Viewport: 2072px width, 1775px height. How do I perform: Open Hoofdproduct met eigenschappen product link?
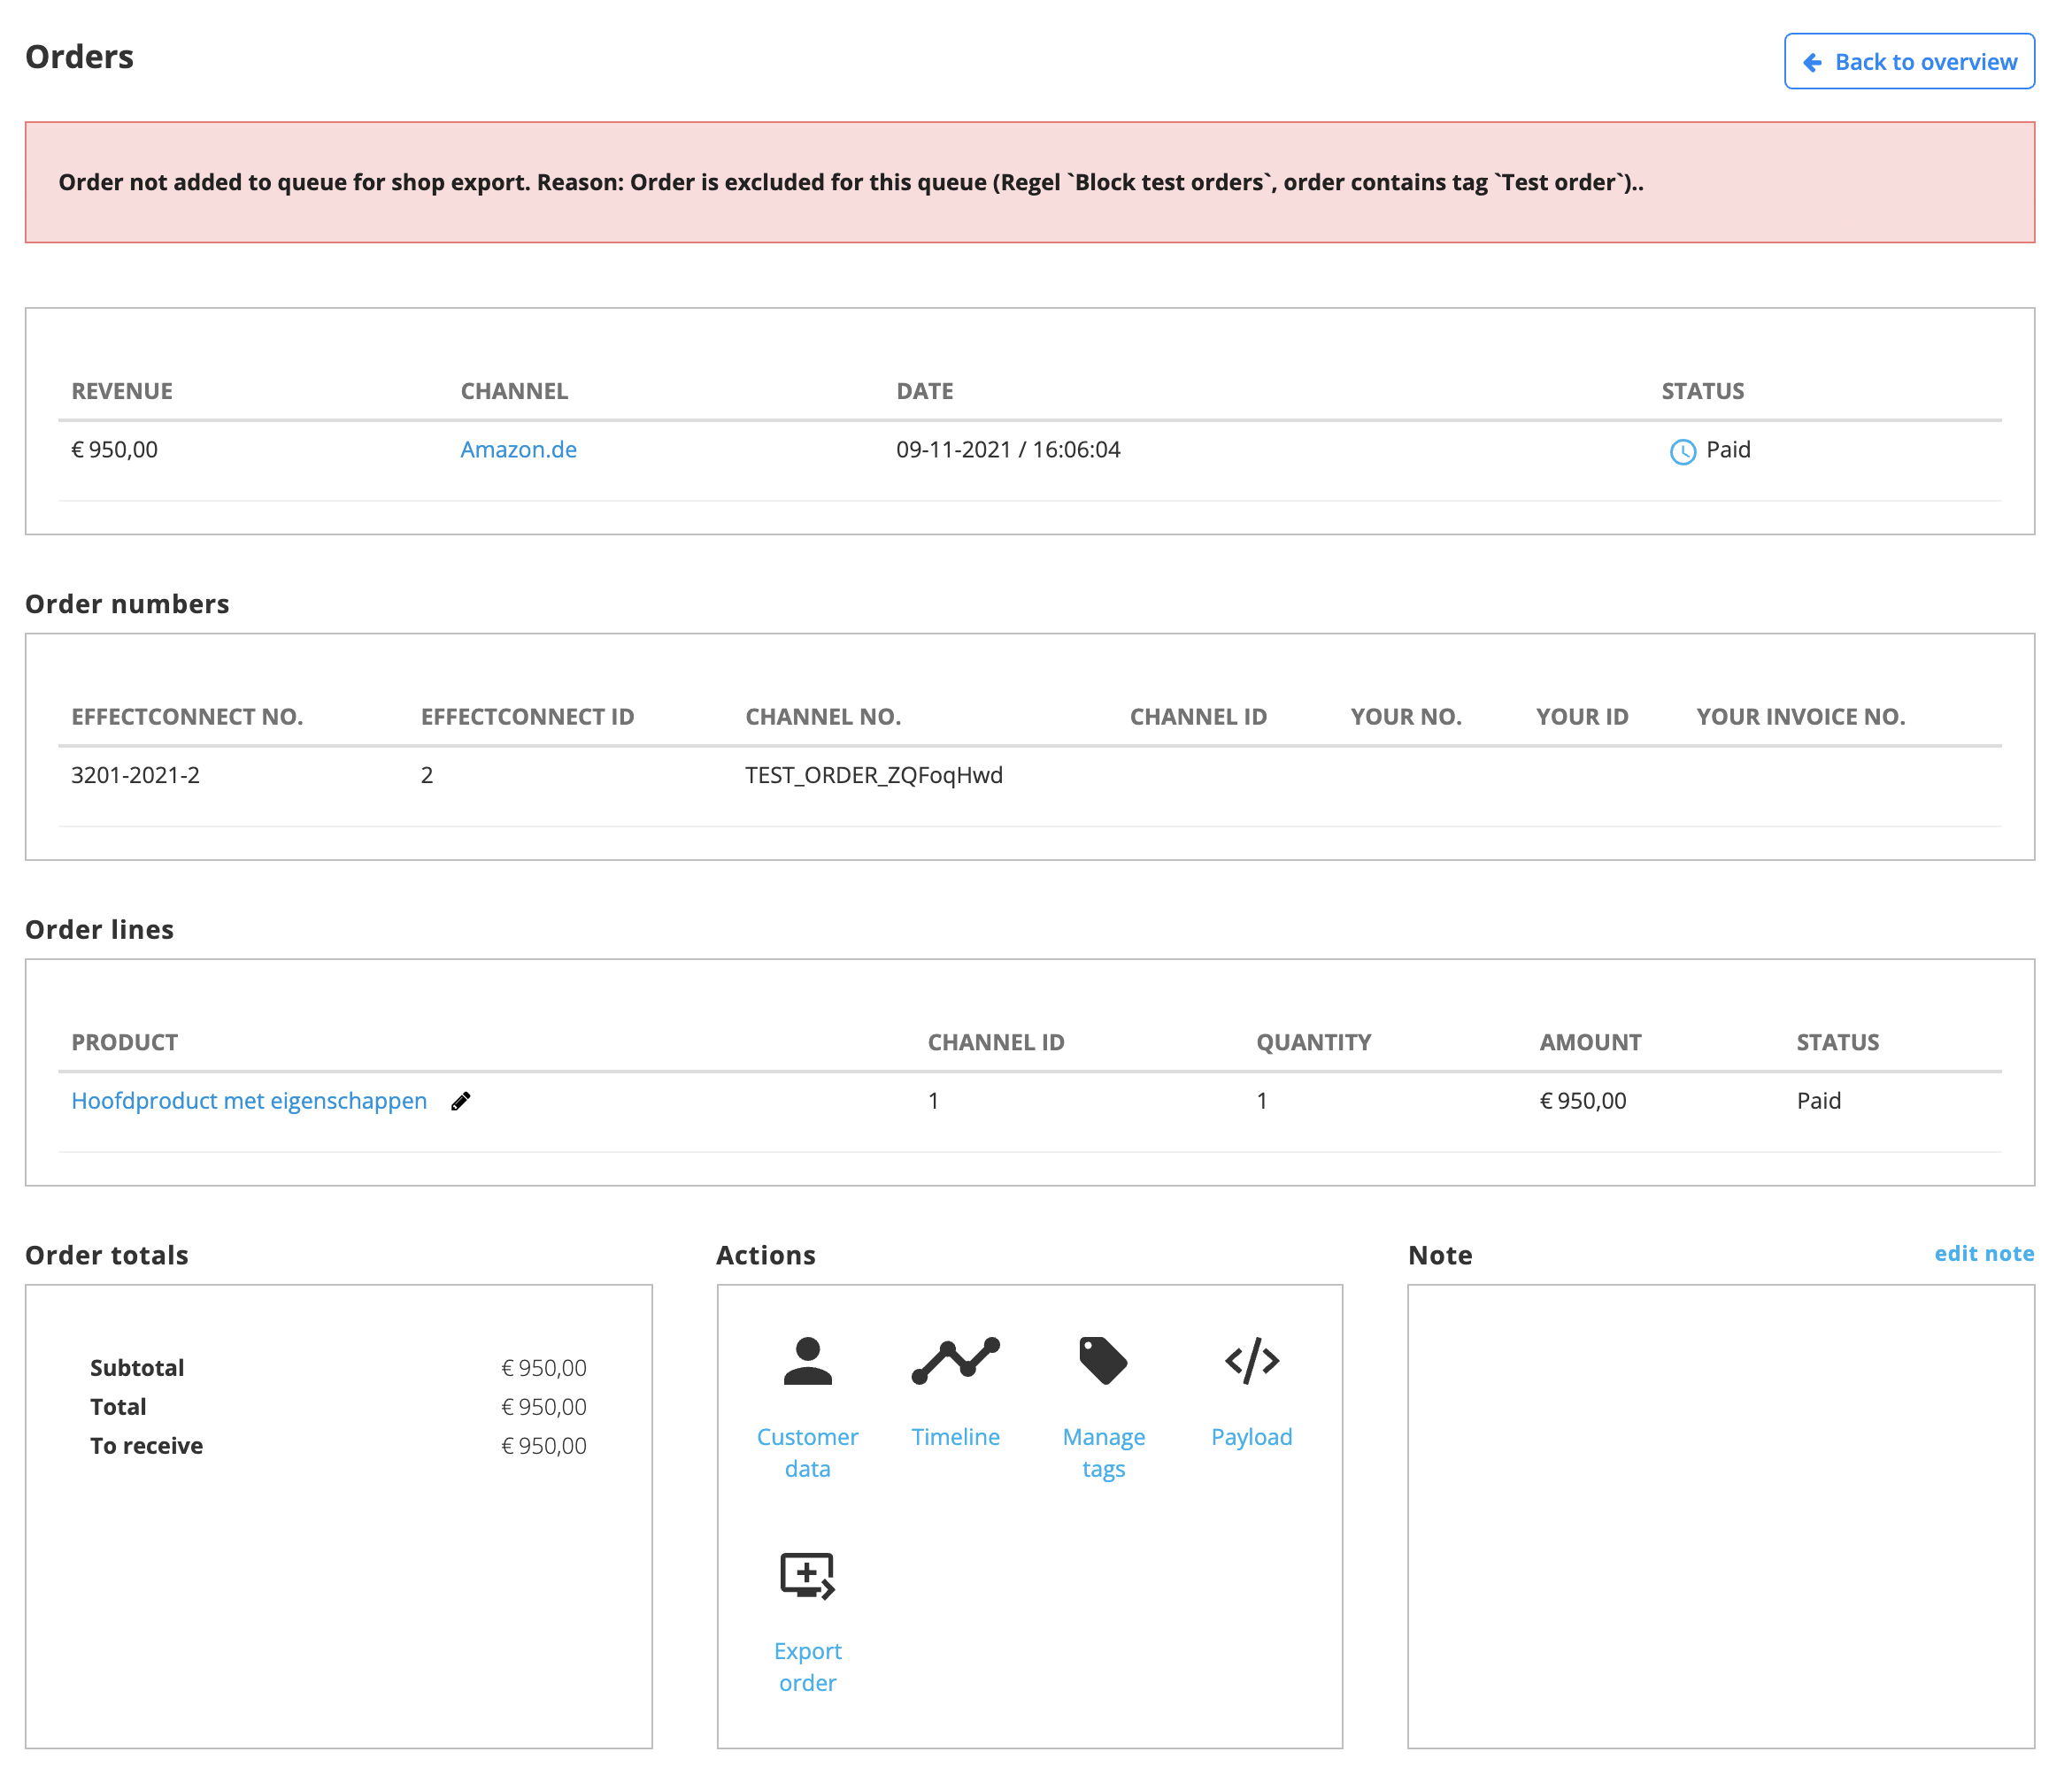(249, 1101)
